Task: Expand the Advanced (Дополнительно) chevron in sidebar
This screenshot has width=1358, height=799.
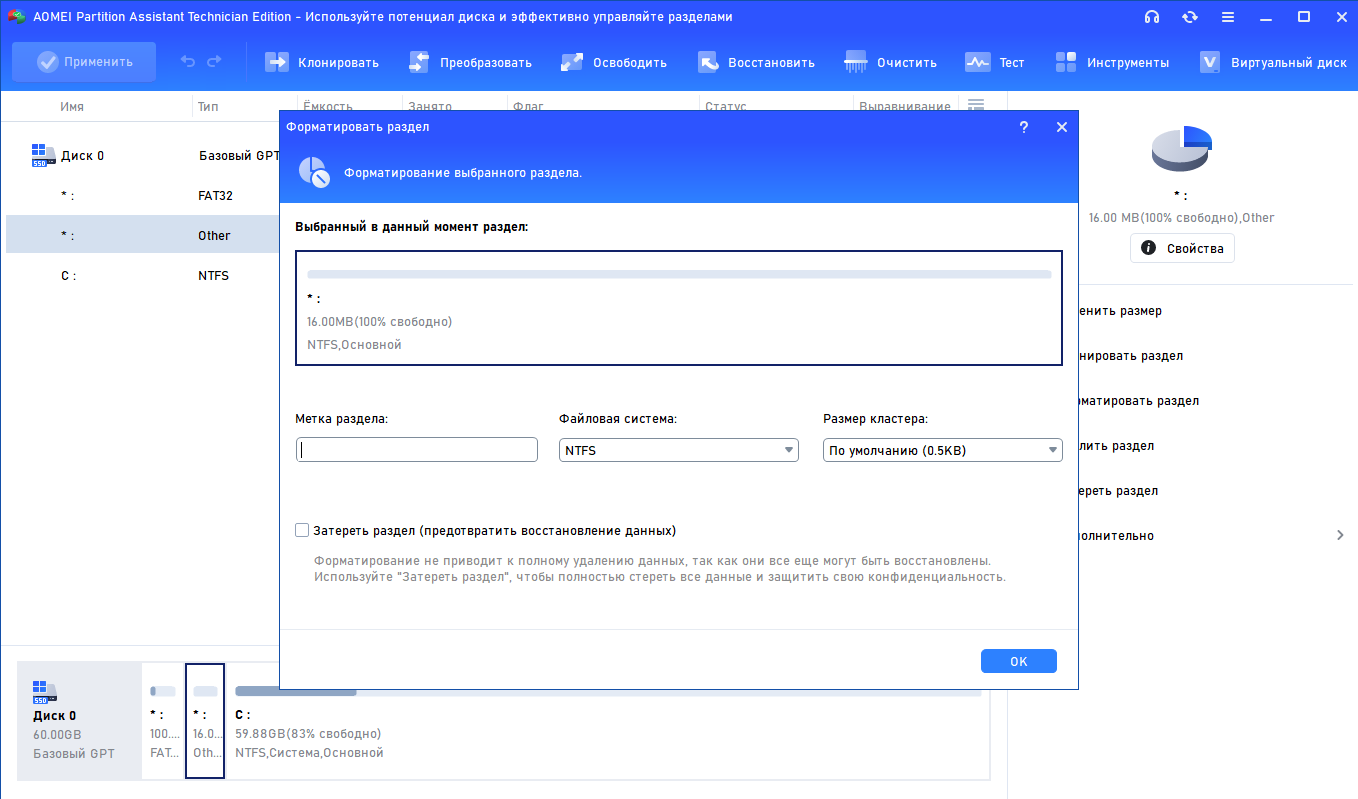Action: [x=1340, y=536]
